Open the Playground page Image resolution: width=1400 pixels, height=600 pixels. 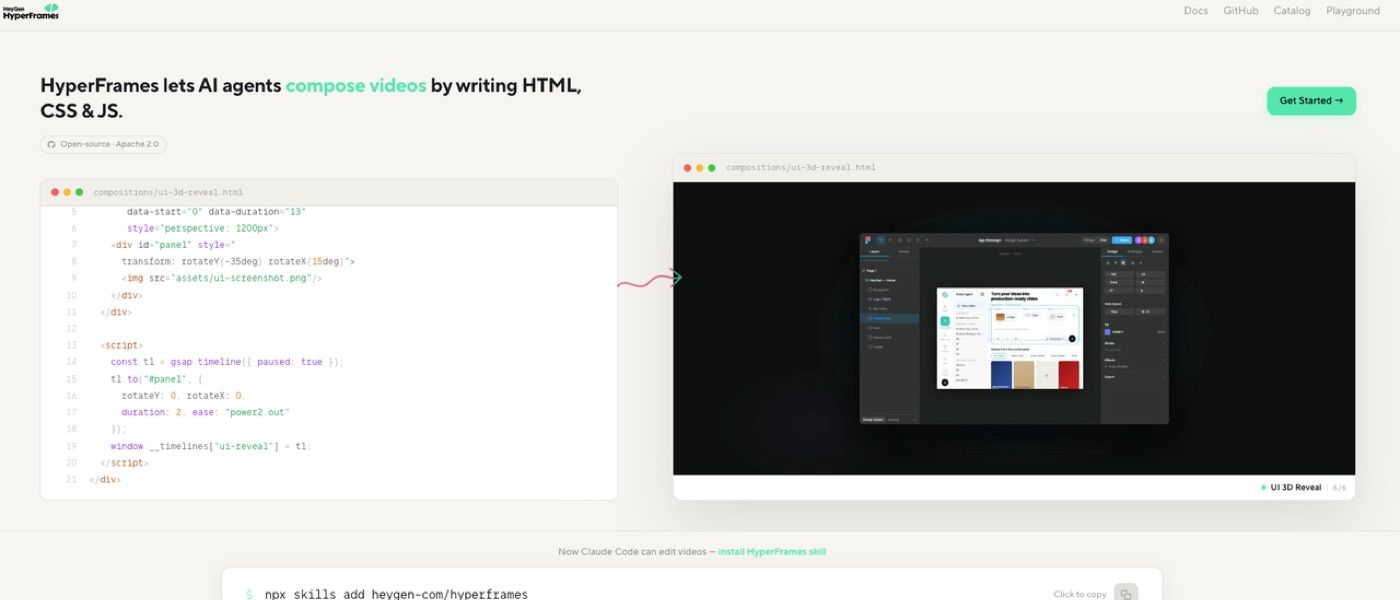coord(1353,11)
